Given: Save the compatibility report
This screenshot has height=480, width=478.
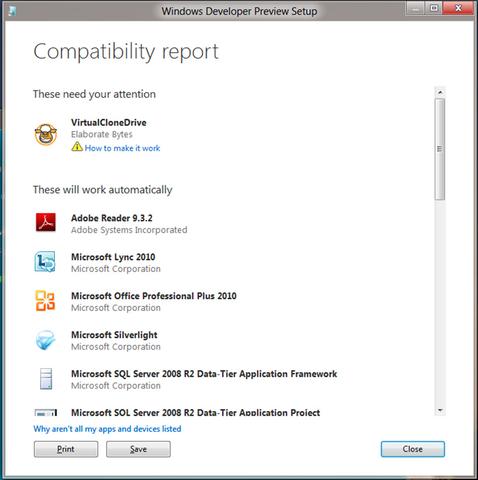Looking at the screenshot, I should tap(138, 449).
